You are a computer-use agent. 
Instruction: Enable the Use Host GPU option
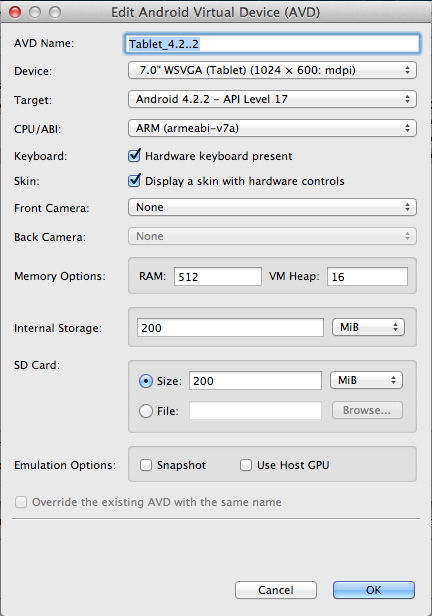click(246, 465)
